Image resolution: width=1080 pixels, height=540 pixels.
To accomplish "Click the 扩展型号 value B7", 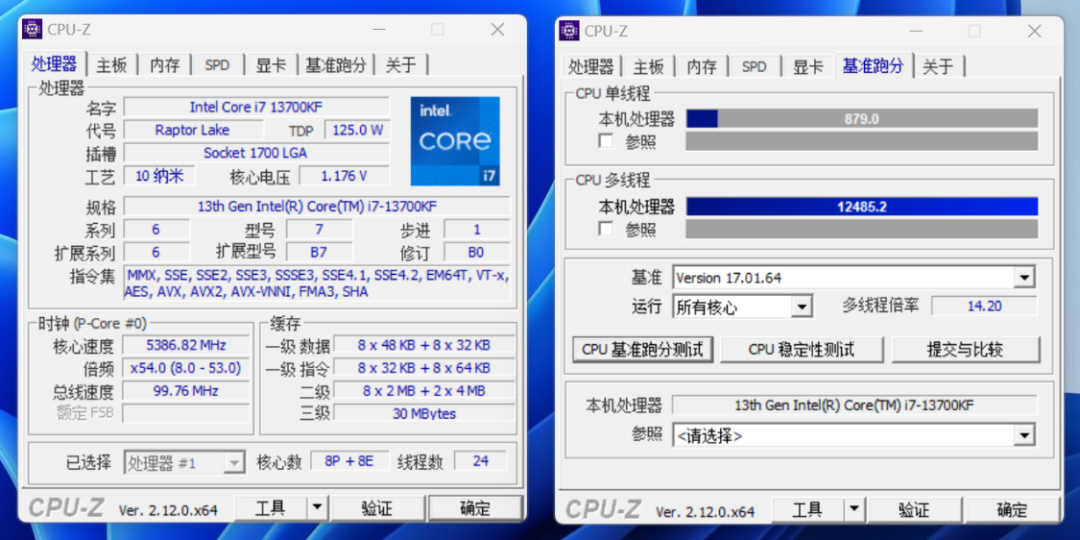I will (x=319, y=252).
